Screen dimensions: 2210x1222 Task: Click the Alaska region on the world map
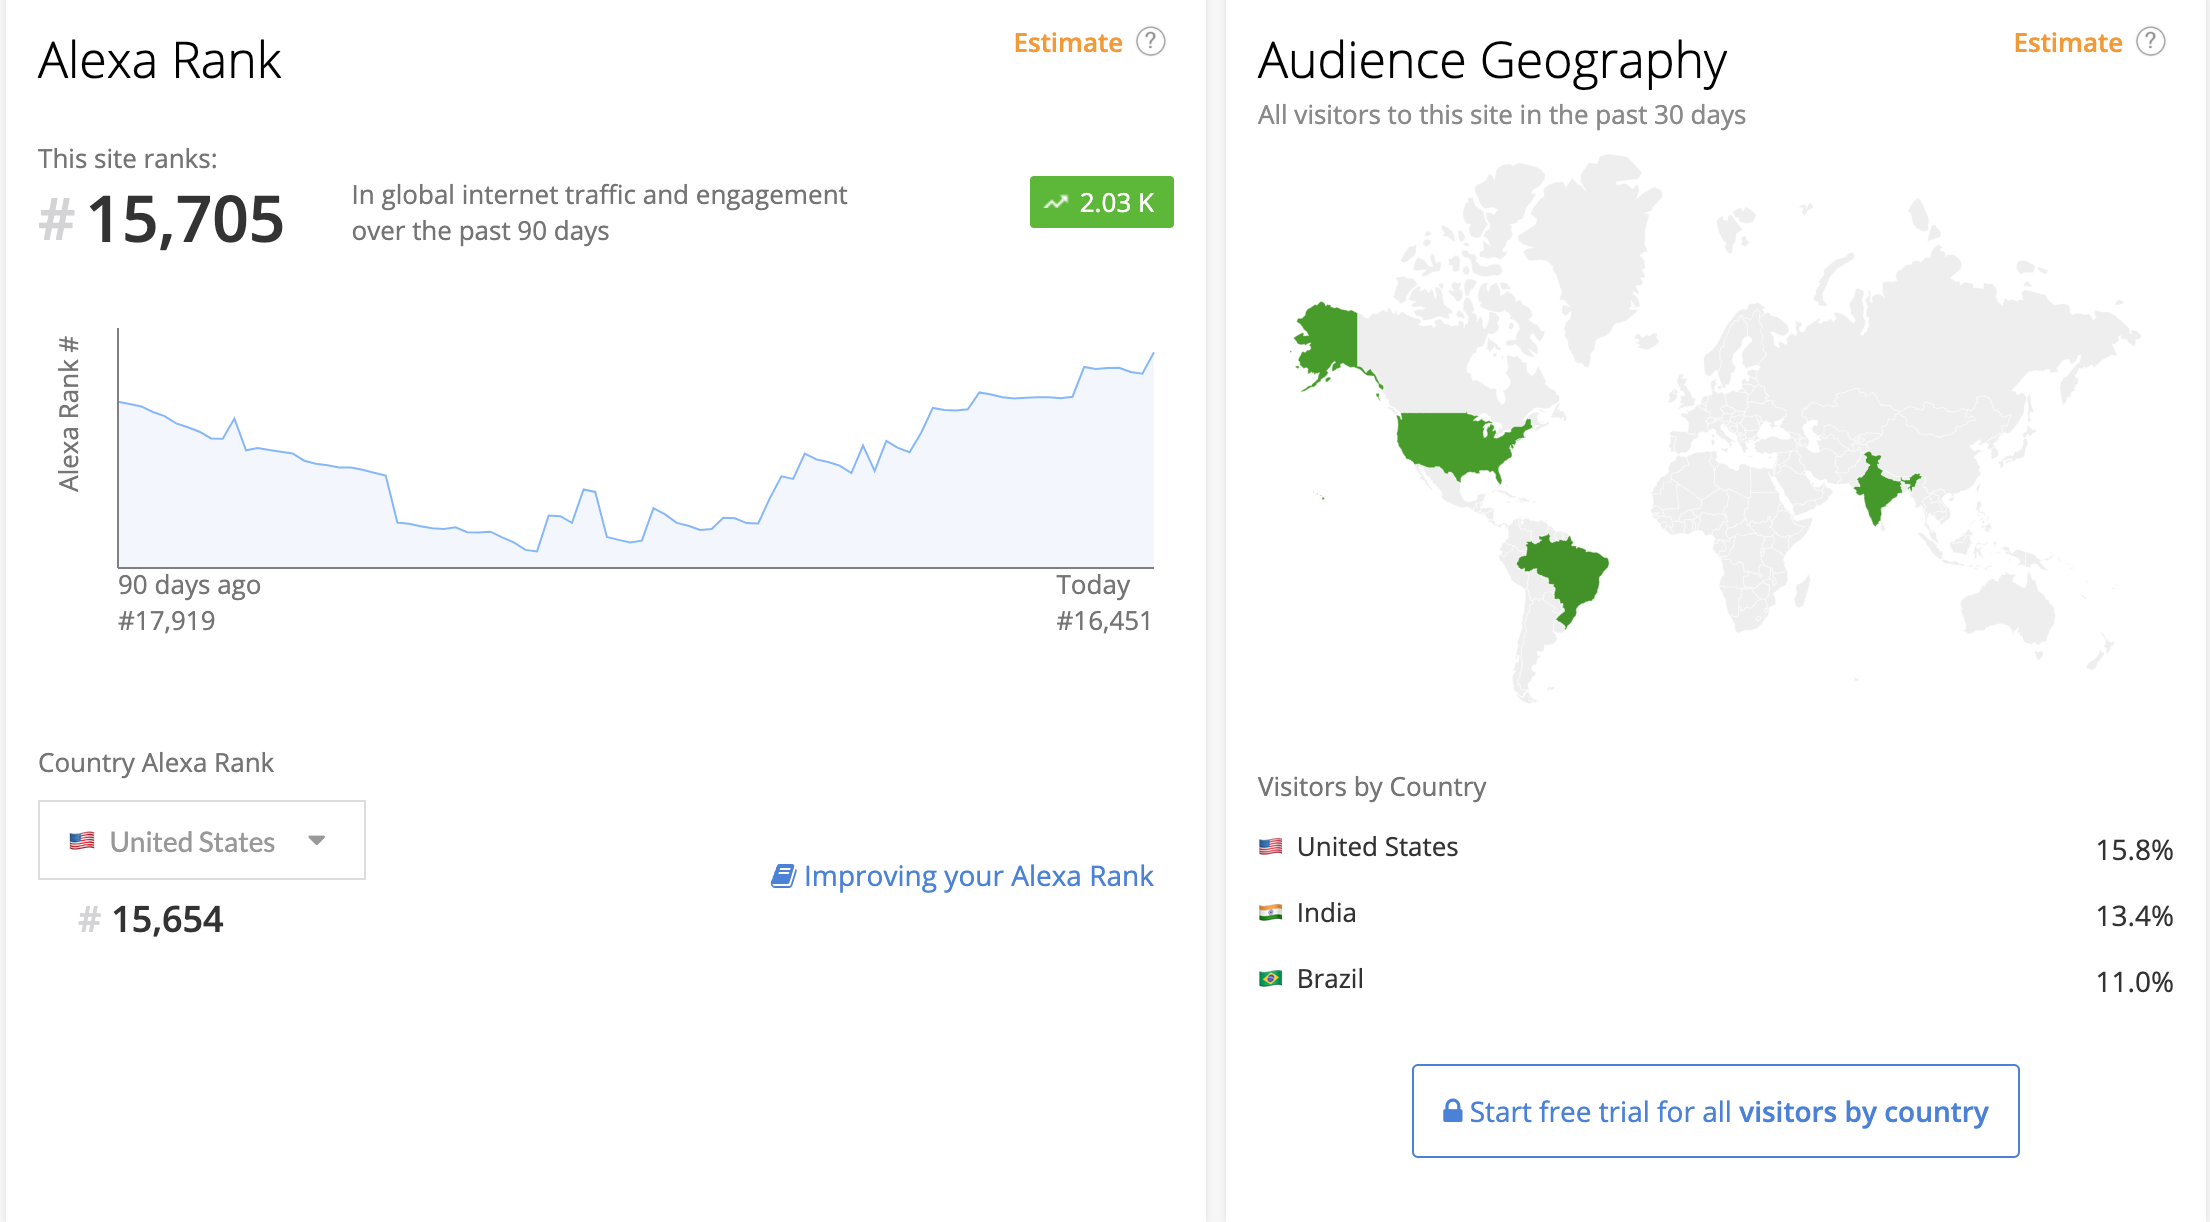coord(1330,340)
